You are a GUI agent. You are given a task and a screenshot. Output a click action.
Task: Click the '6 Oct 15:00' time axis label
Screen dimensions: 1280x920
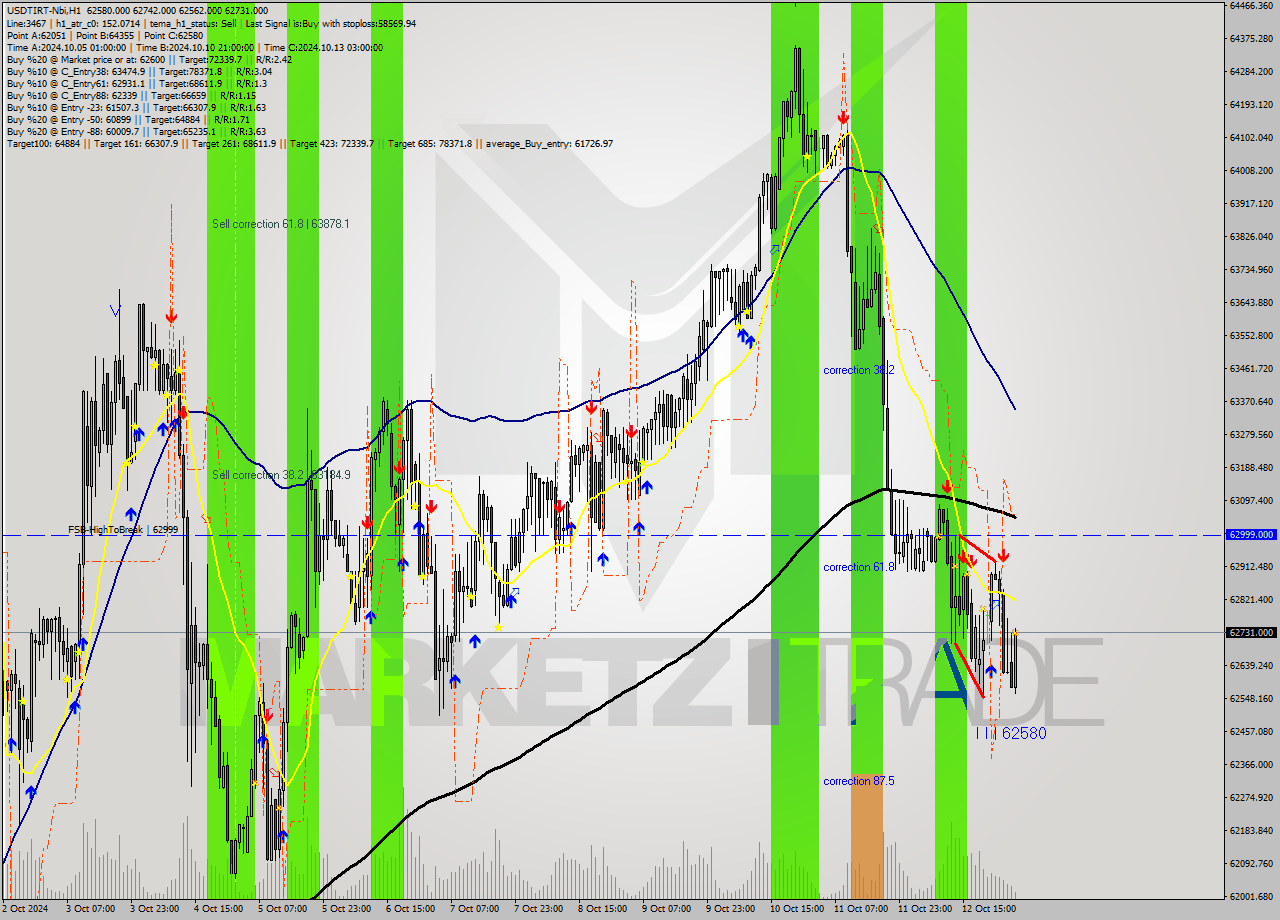pyautogui.click(x=410, y=909)
